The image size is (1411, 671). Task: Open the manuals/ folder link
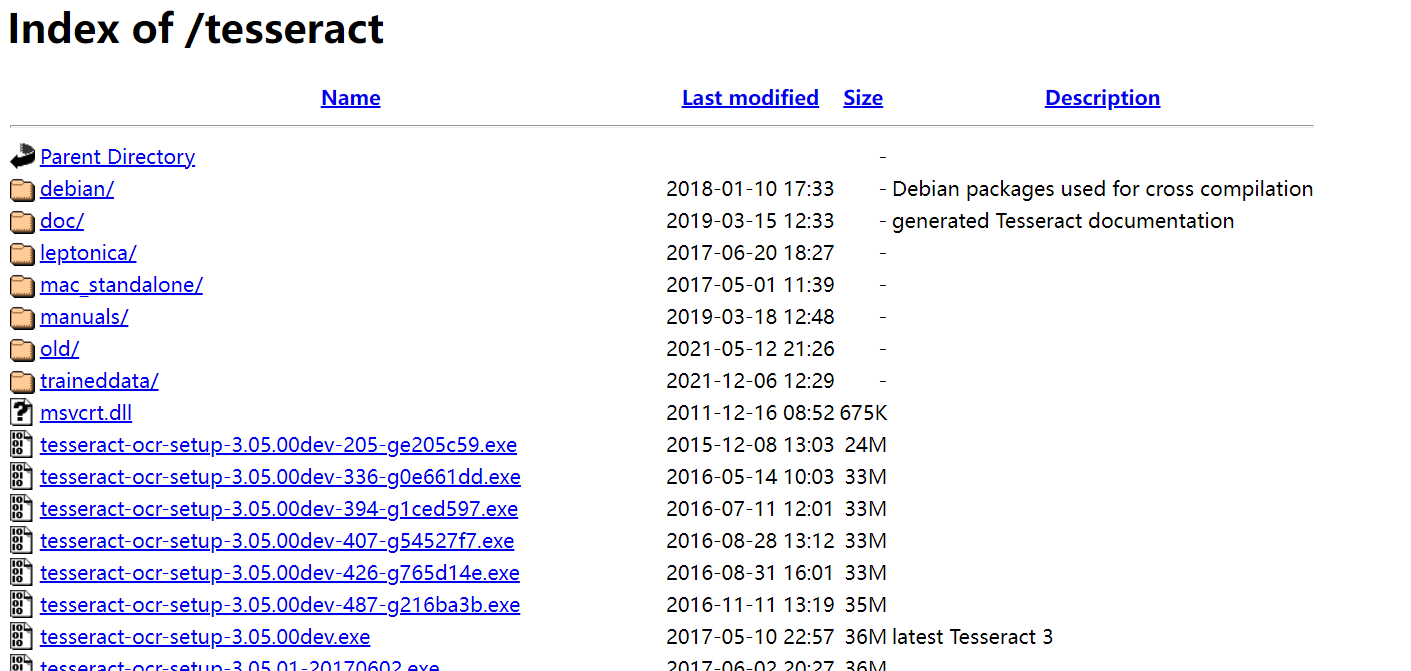pyautogui.click(x=84, y=317)
